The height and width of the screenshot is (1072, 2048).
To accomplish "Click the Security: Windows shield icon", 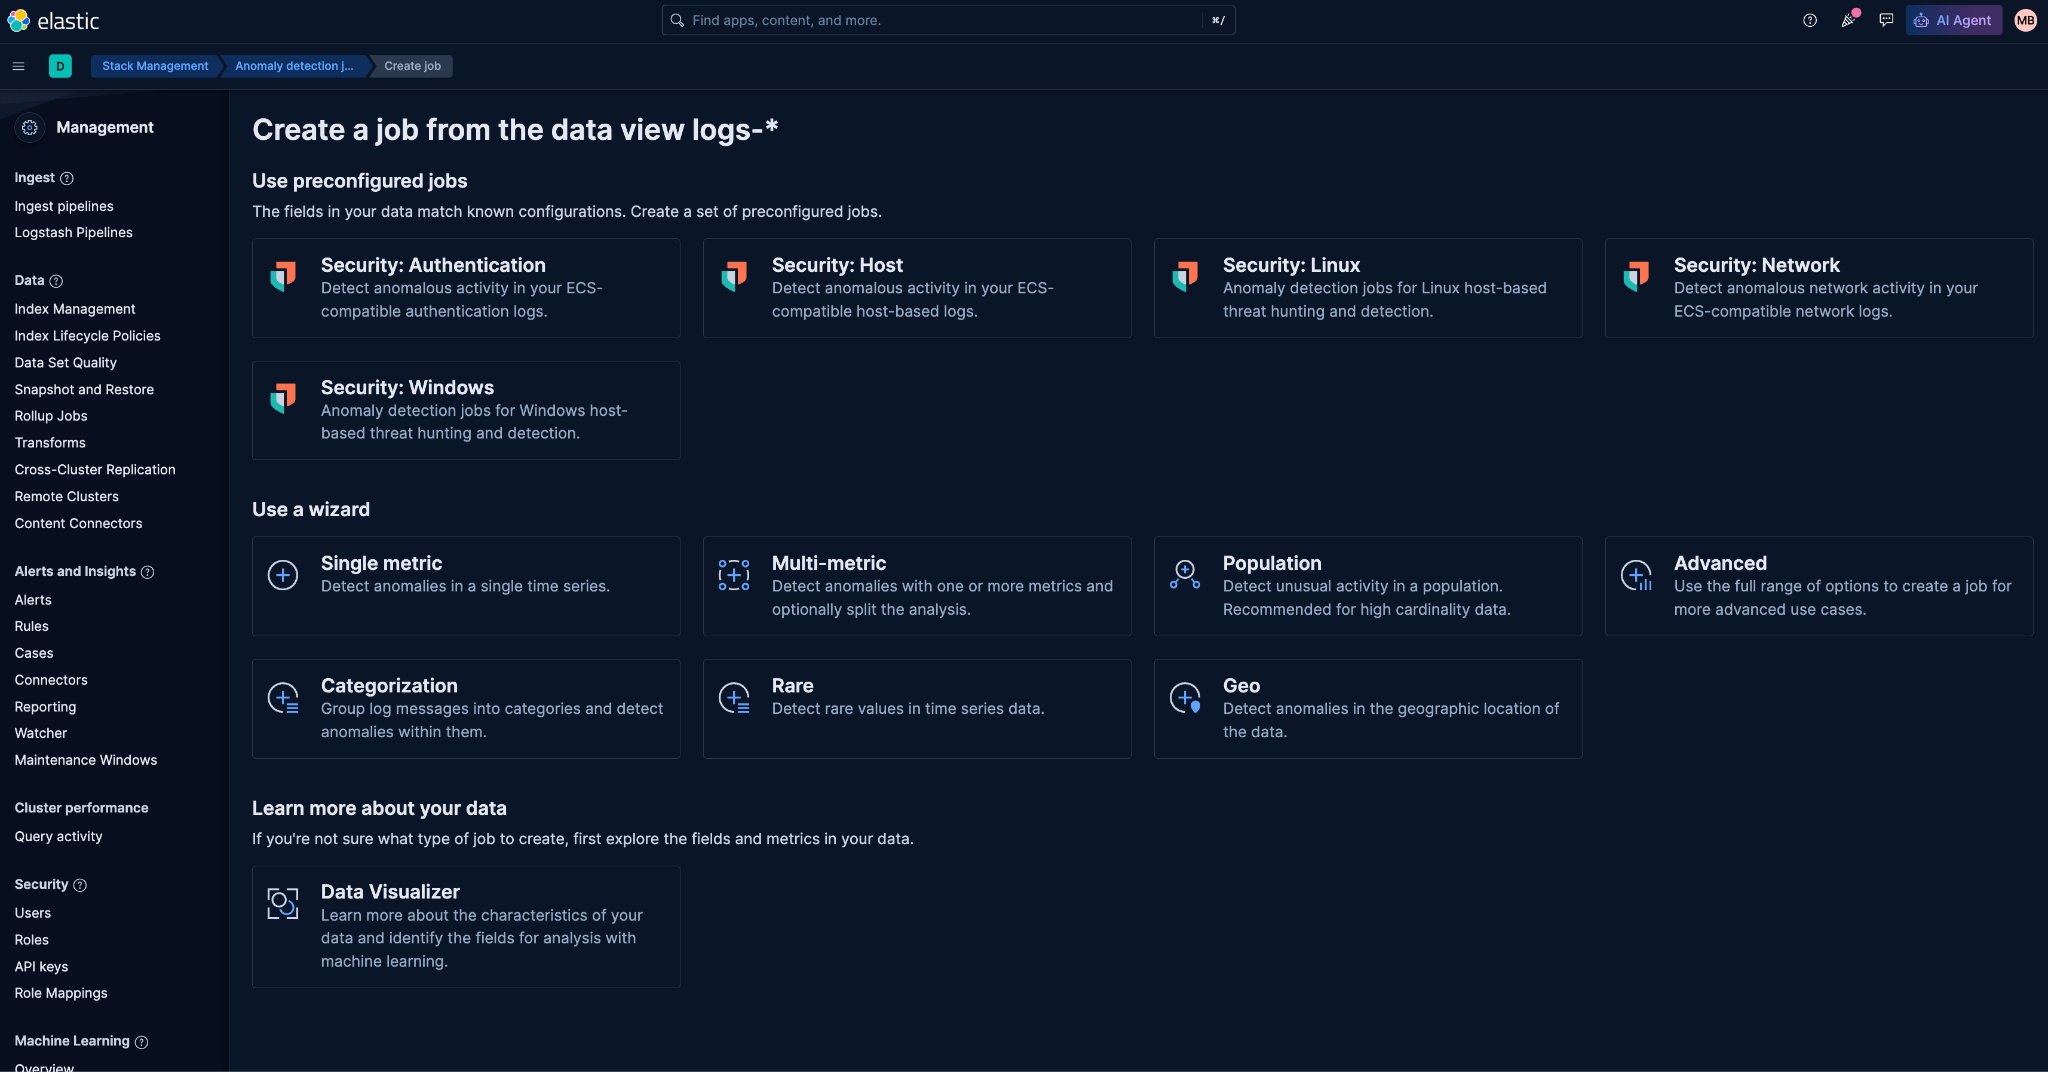I will click(284, 398).
